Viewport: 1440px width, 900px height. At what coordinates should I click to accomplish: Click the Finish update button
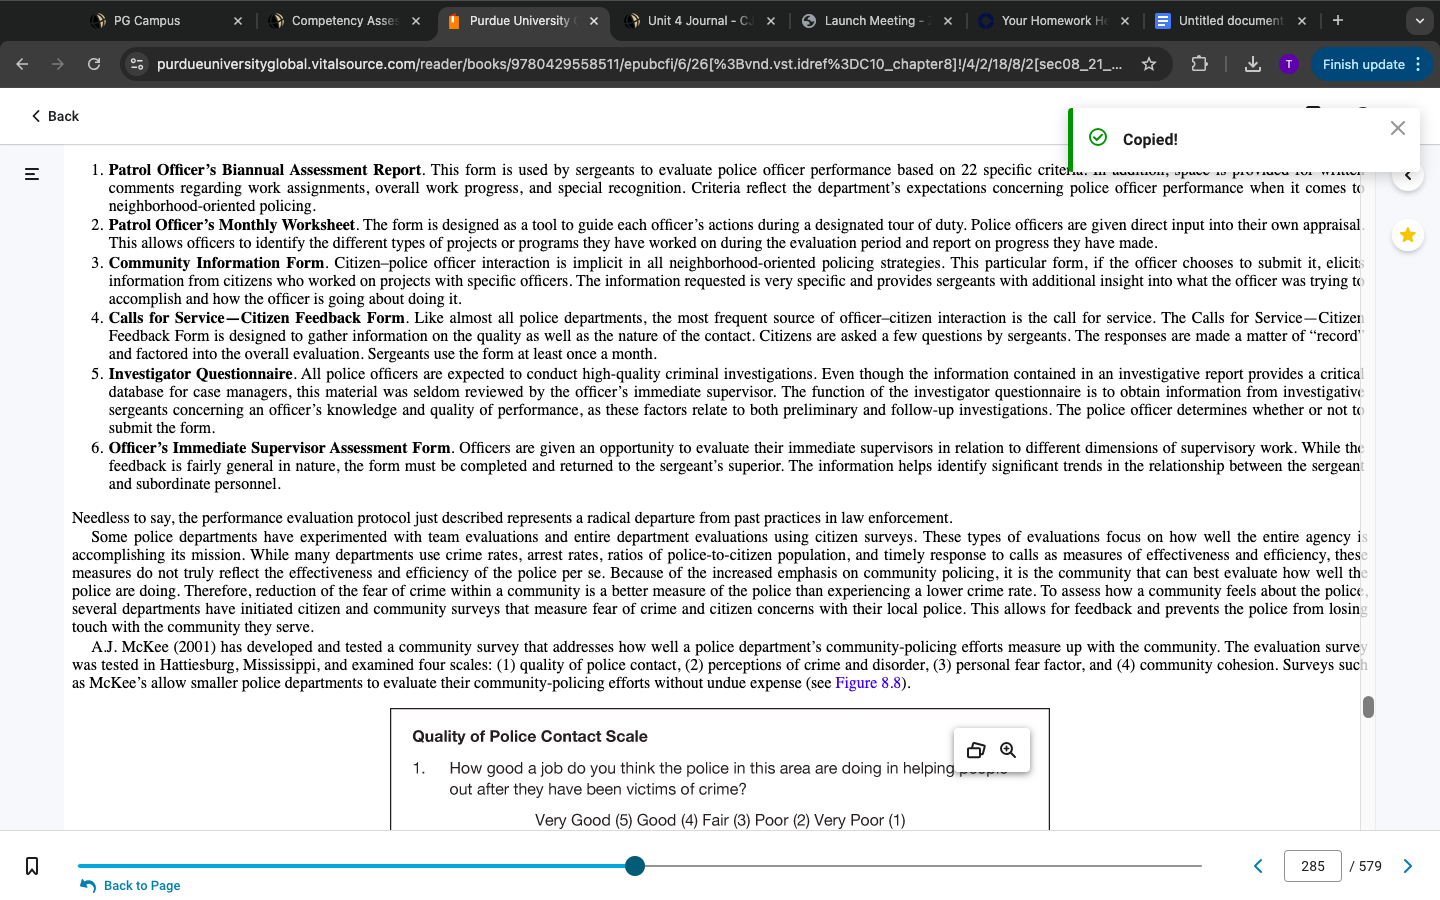1363,64
